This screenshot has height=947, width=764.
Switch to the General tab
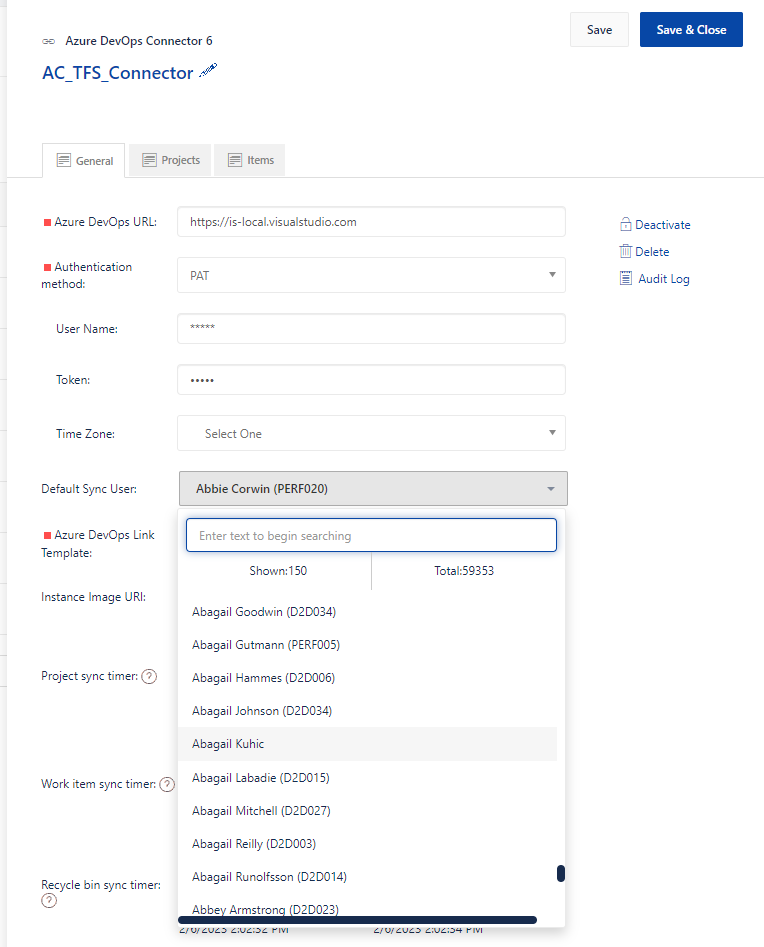pyautogui.click(x=83, y=161)
